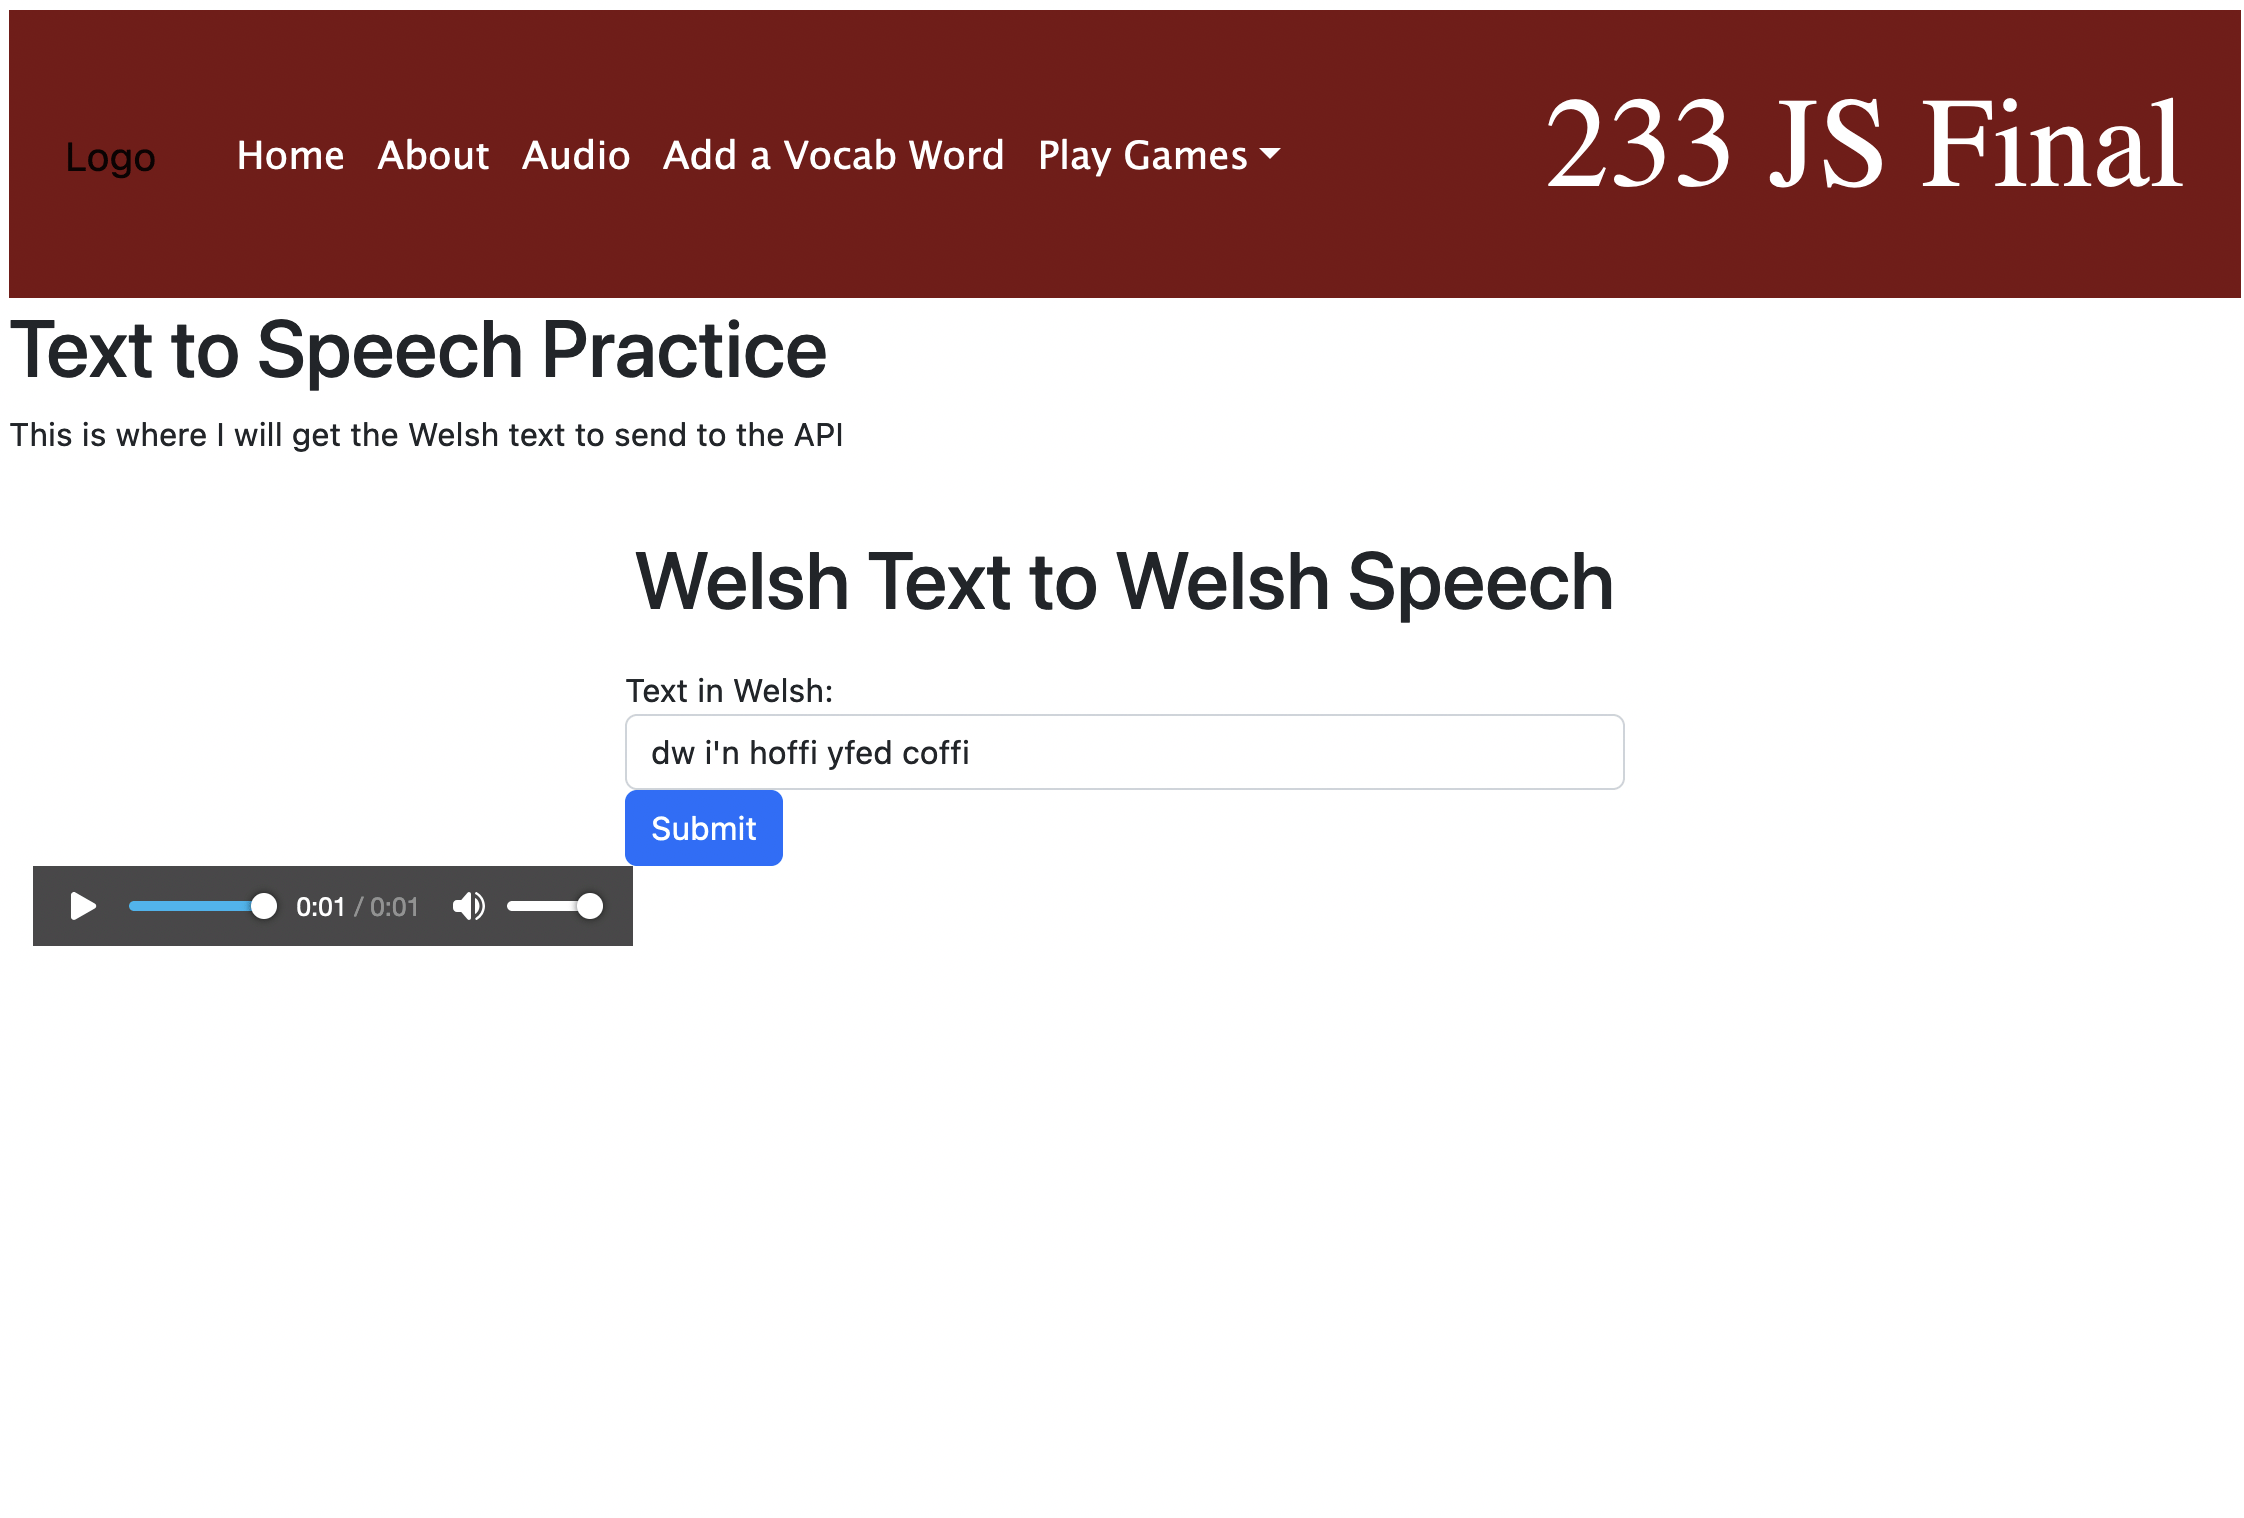Click the volume slider handle
This screenshot has width=2244, height=1518.
point(590,906)
